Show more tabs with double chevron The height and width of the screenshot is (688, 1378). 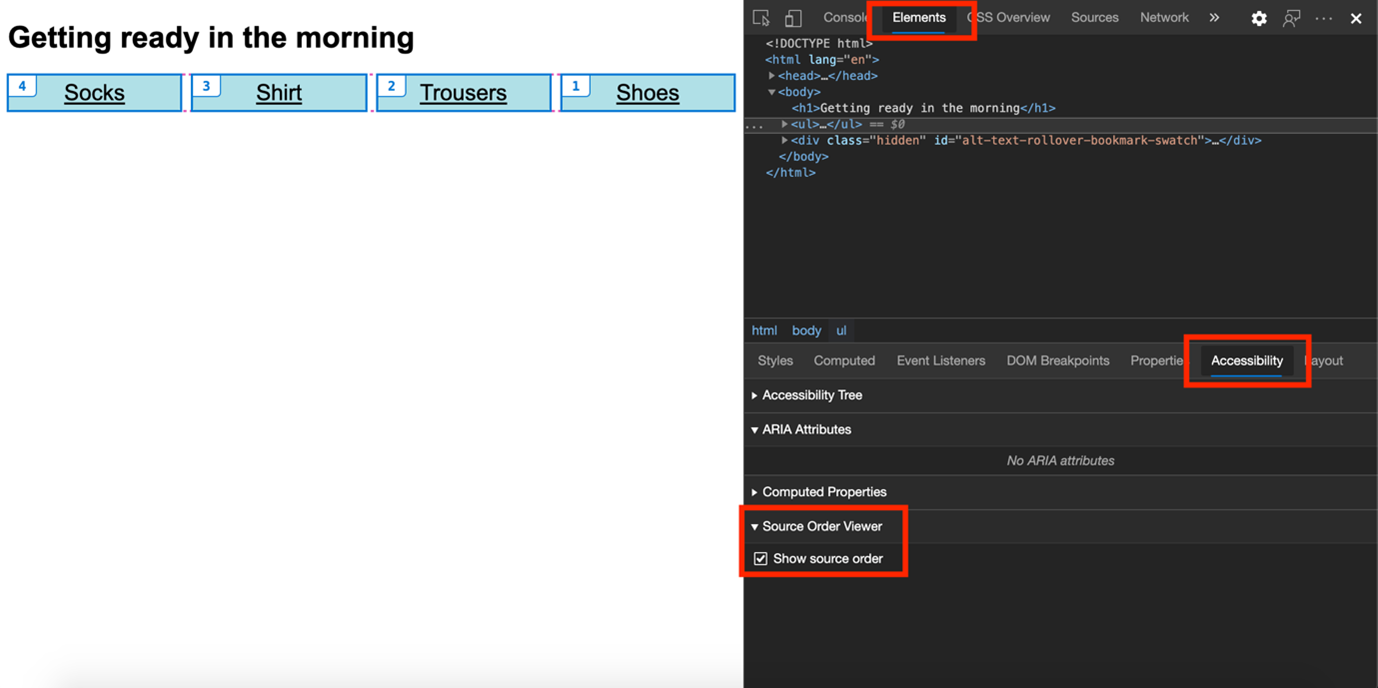[x=1214, y=17]
